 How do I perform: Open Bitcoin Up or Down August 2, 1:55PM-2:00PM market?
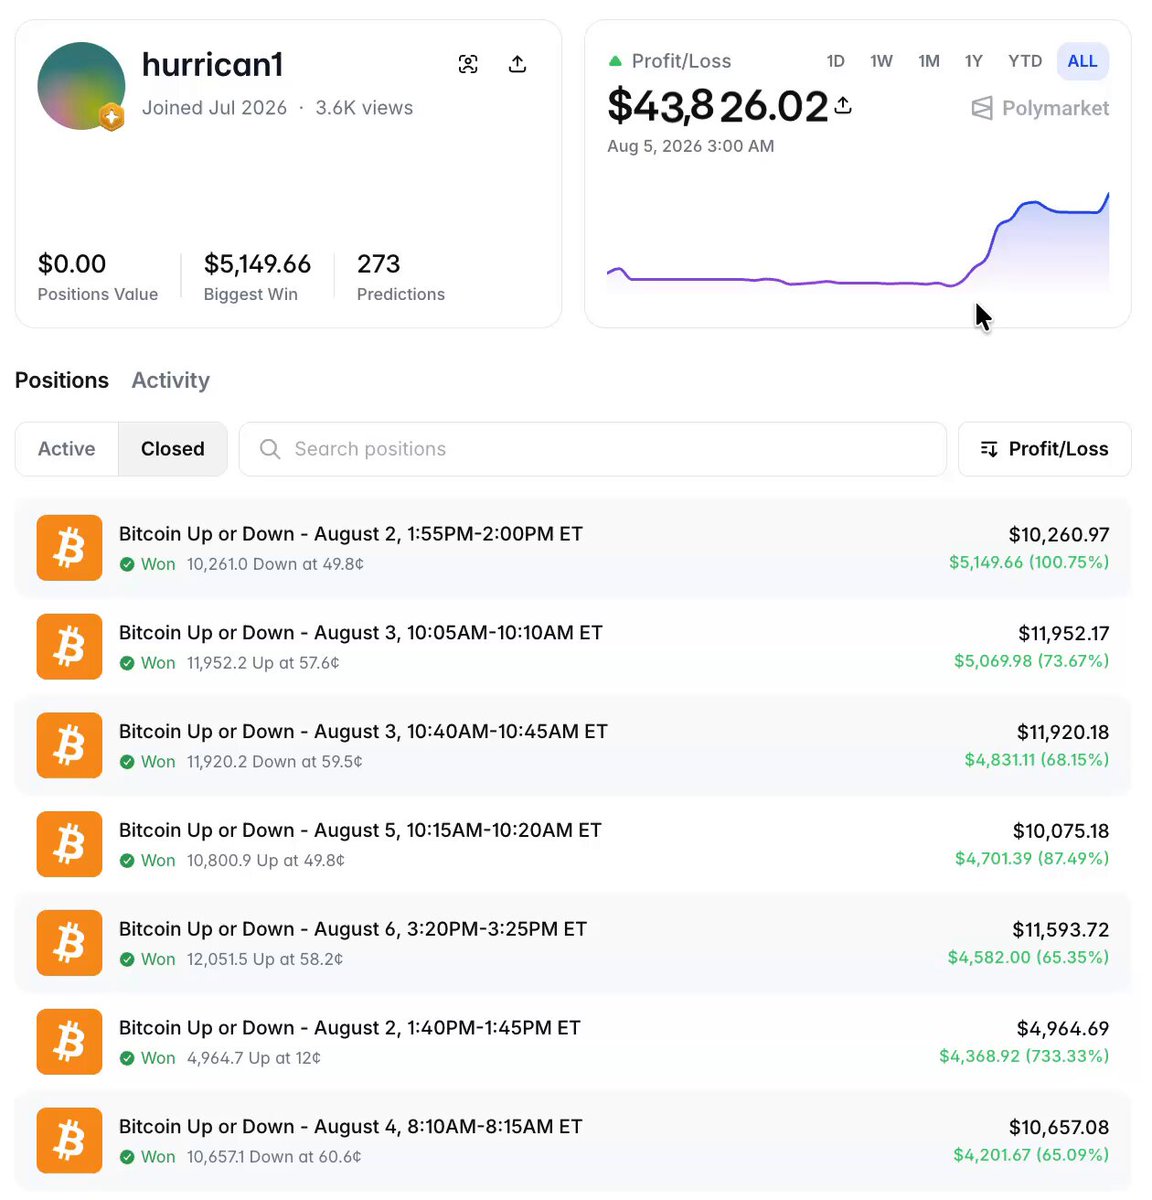tap(573, 548)
